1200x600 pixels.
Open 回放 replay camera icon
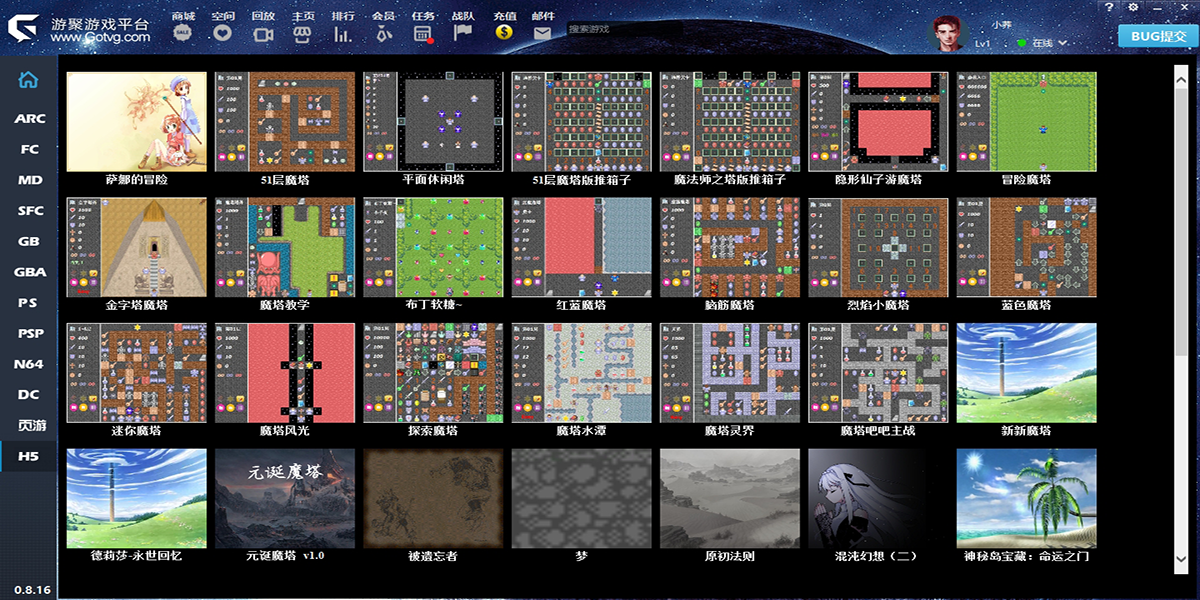(263, 33)
